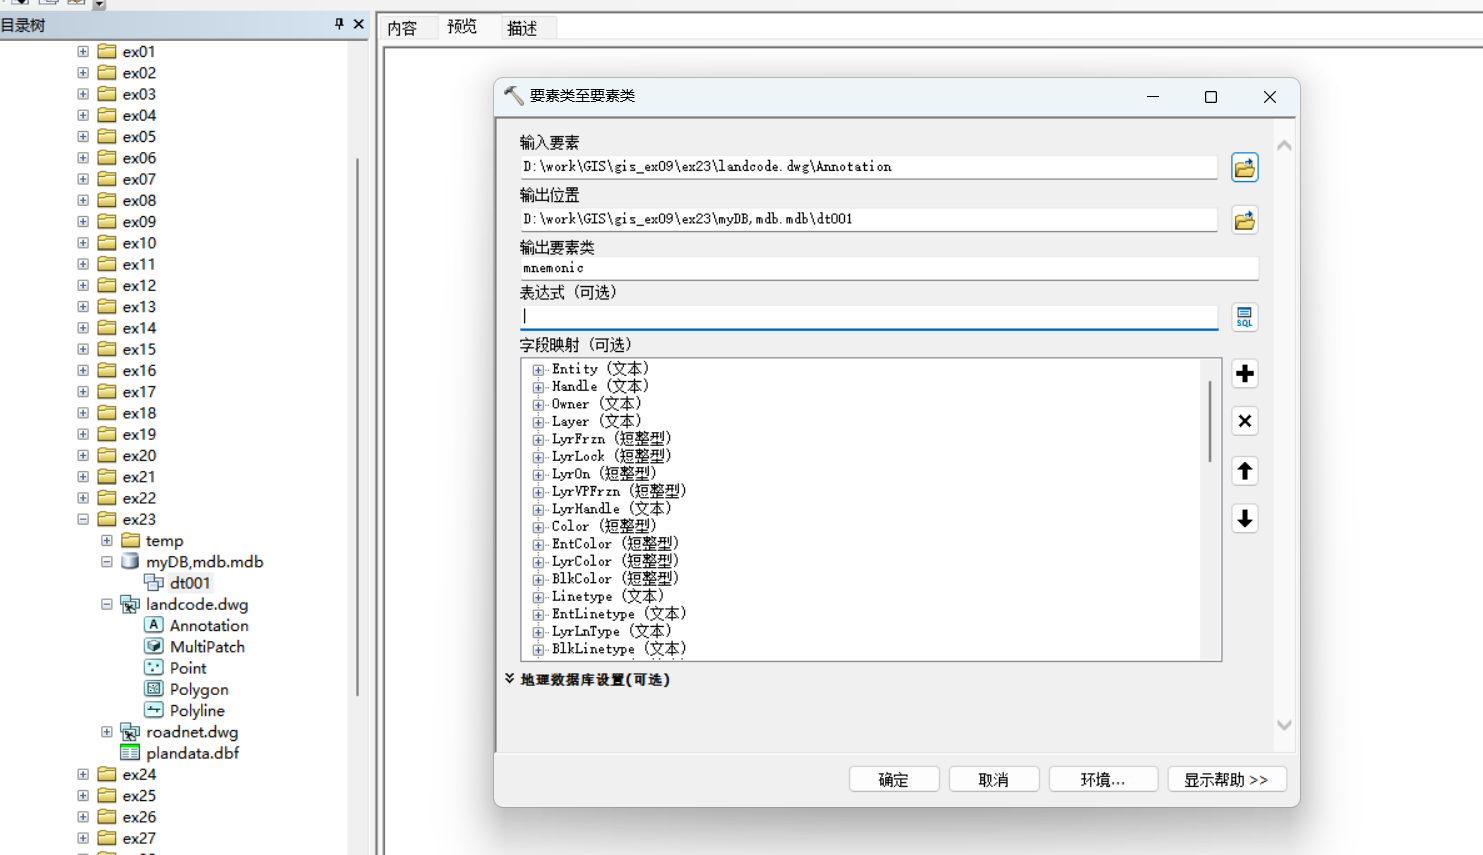Browse for input features folder icon
This screenshot has width=1483, height=855.
1244,168
